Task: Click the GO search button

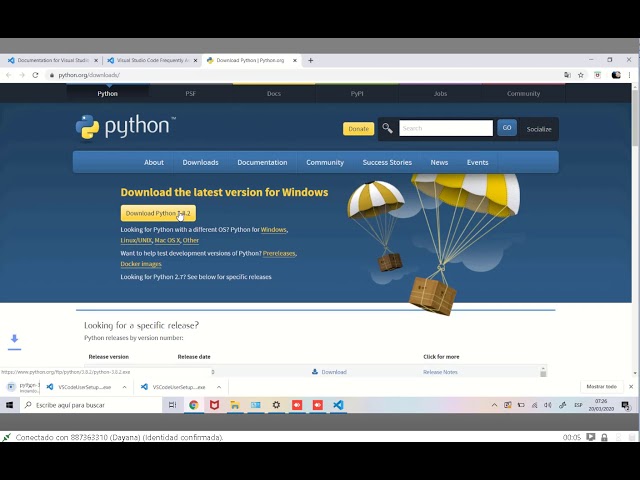Action: coord(507,128)
